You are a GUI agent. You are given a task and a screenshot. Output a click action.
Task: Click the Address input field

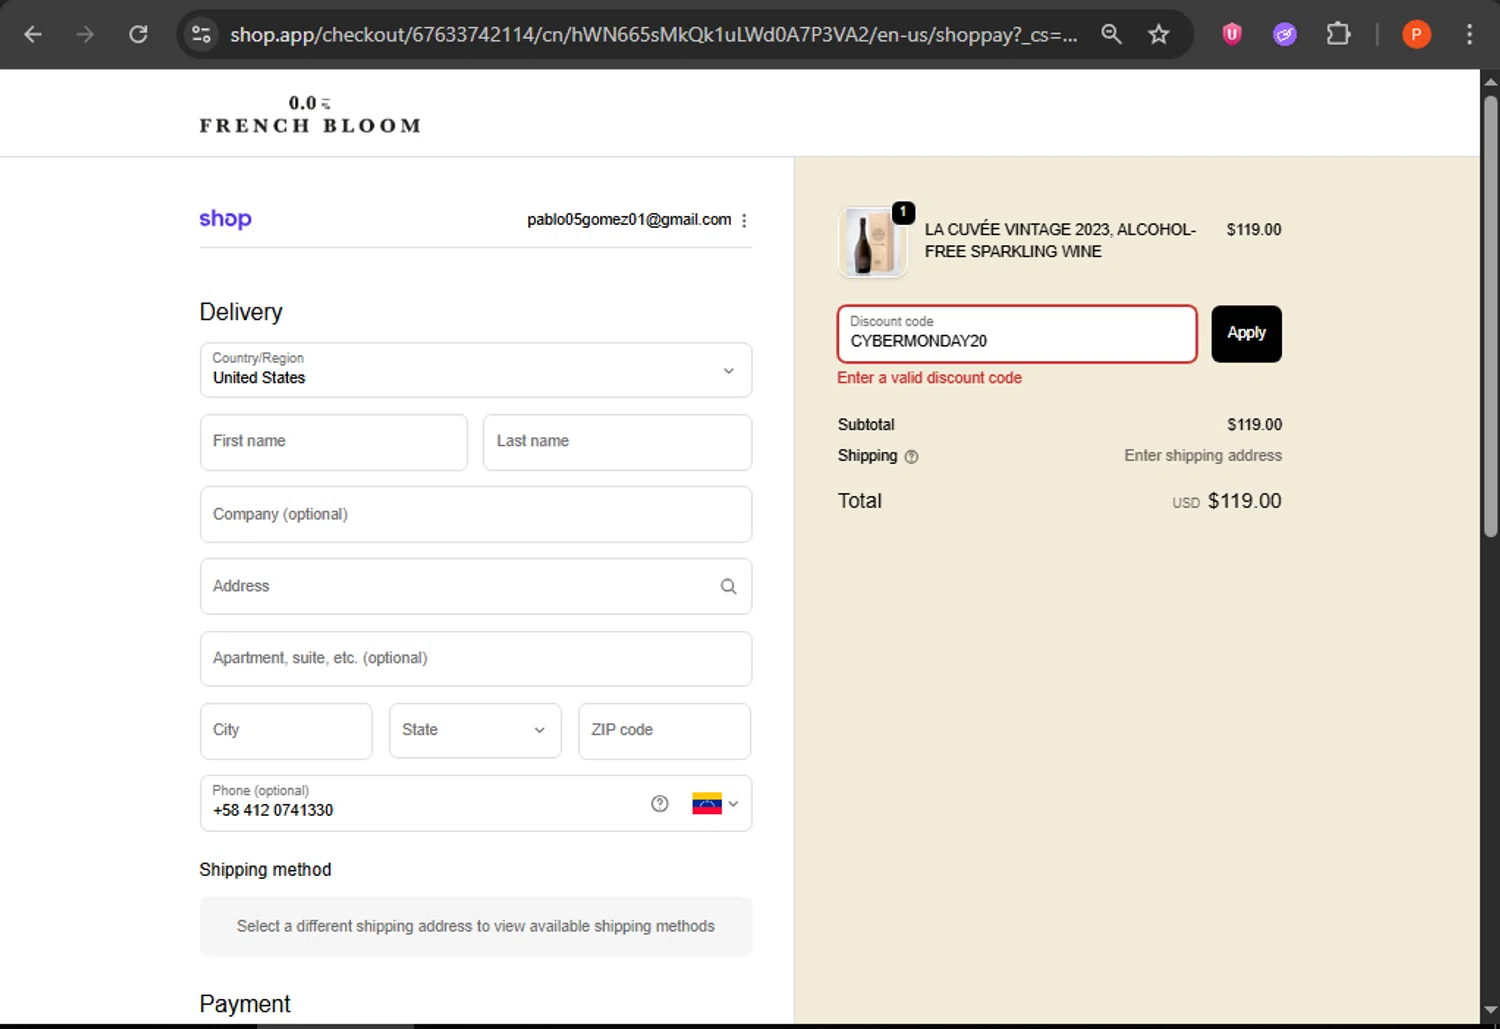point(476,586)
